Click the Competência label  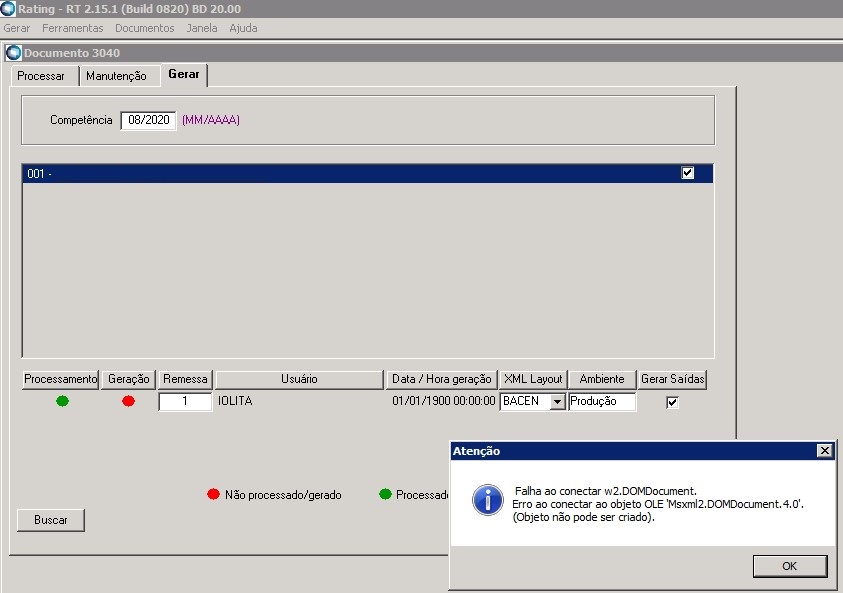click(81, 120)
